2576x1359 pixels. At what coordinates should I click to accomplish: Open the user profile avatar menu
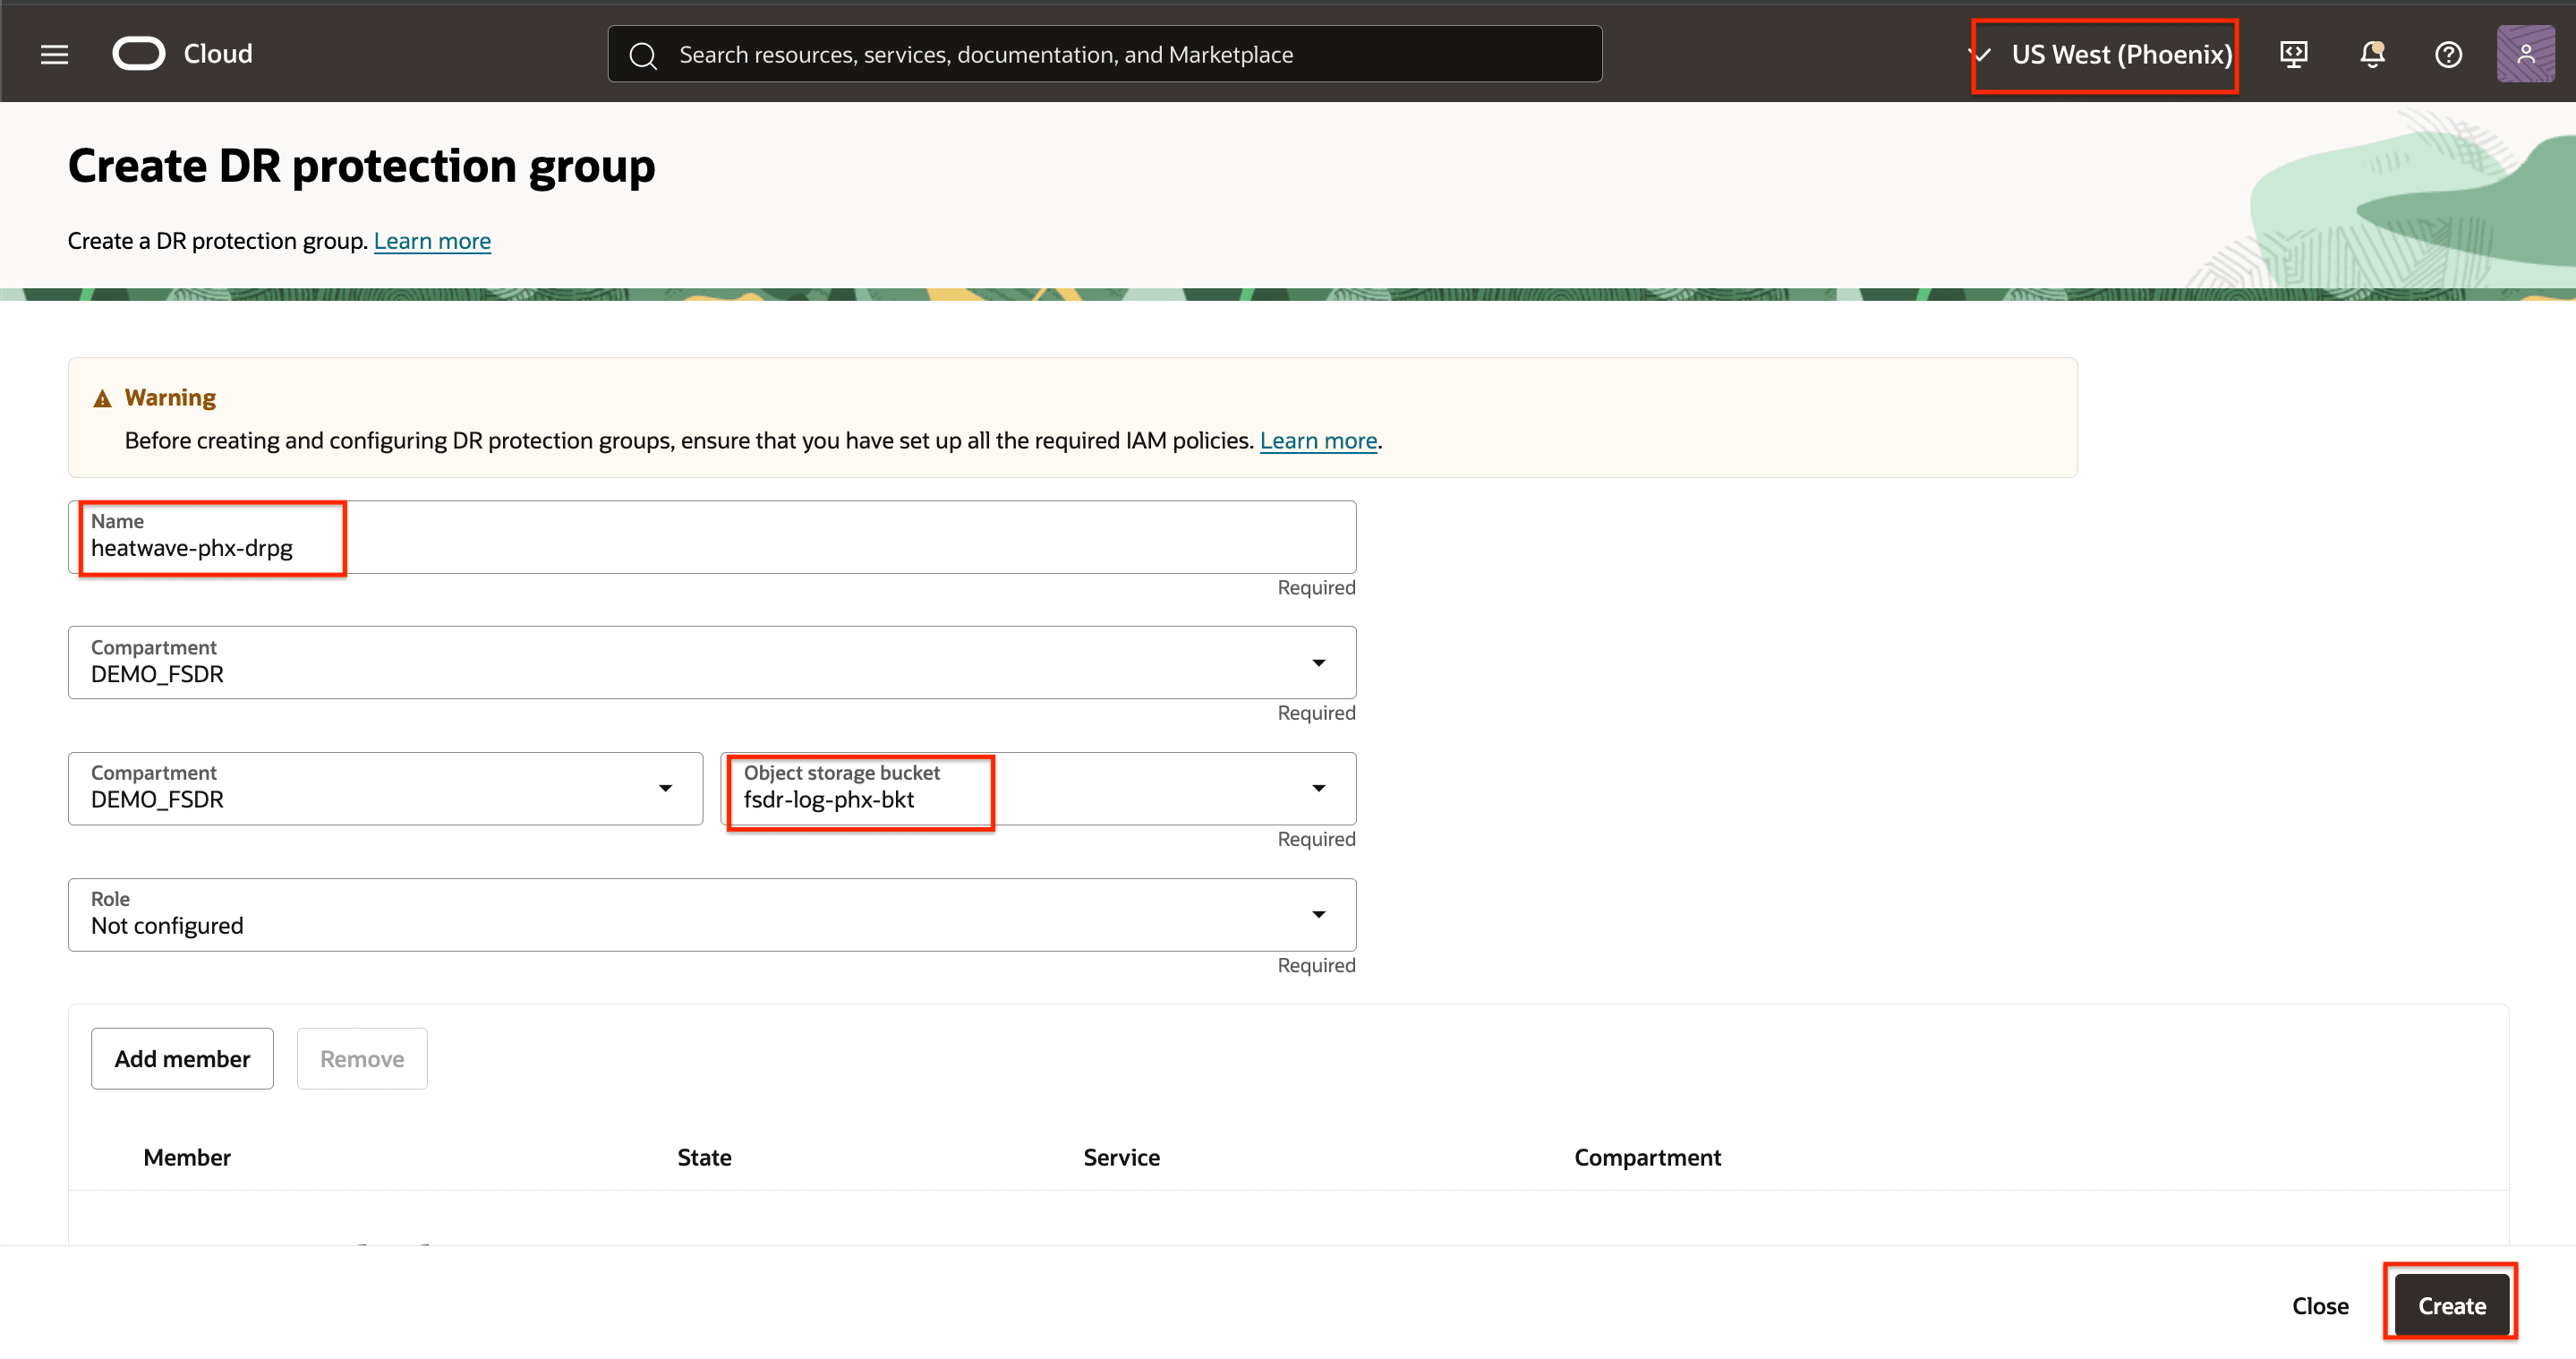[2525, 54]
